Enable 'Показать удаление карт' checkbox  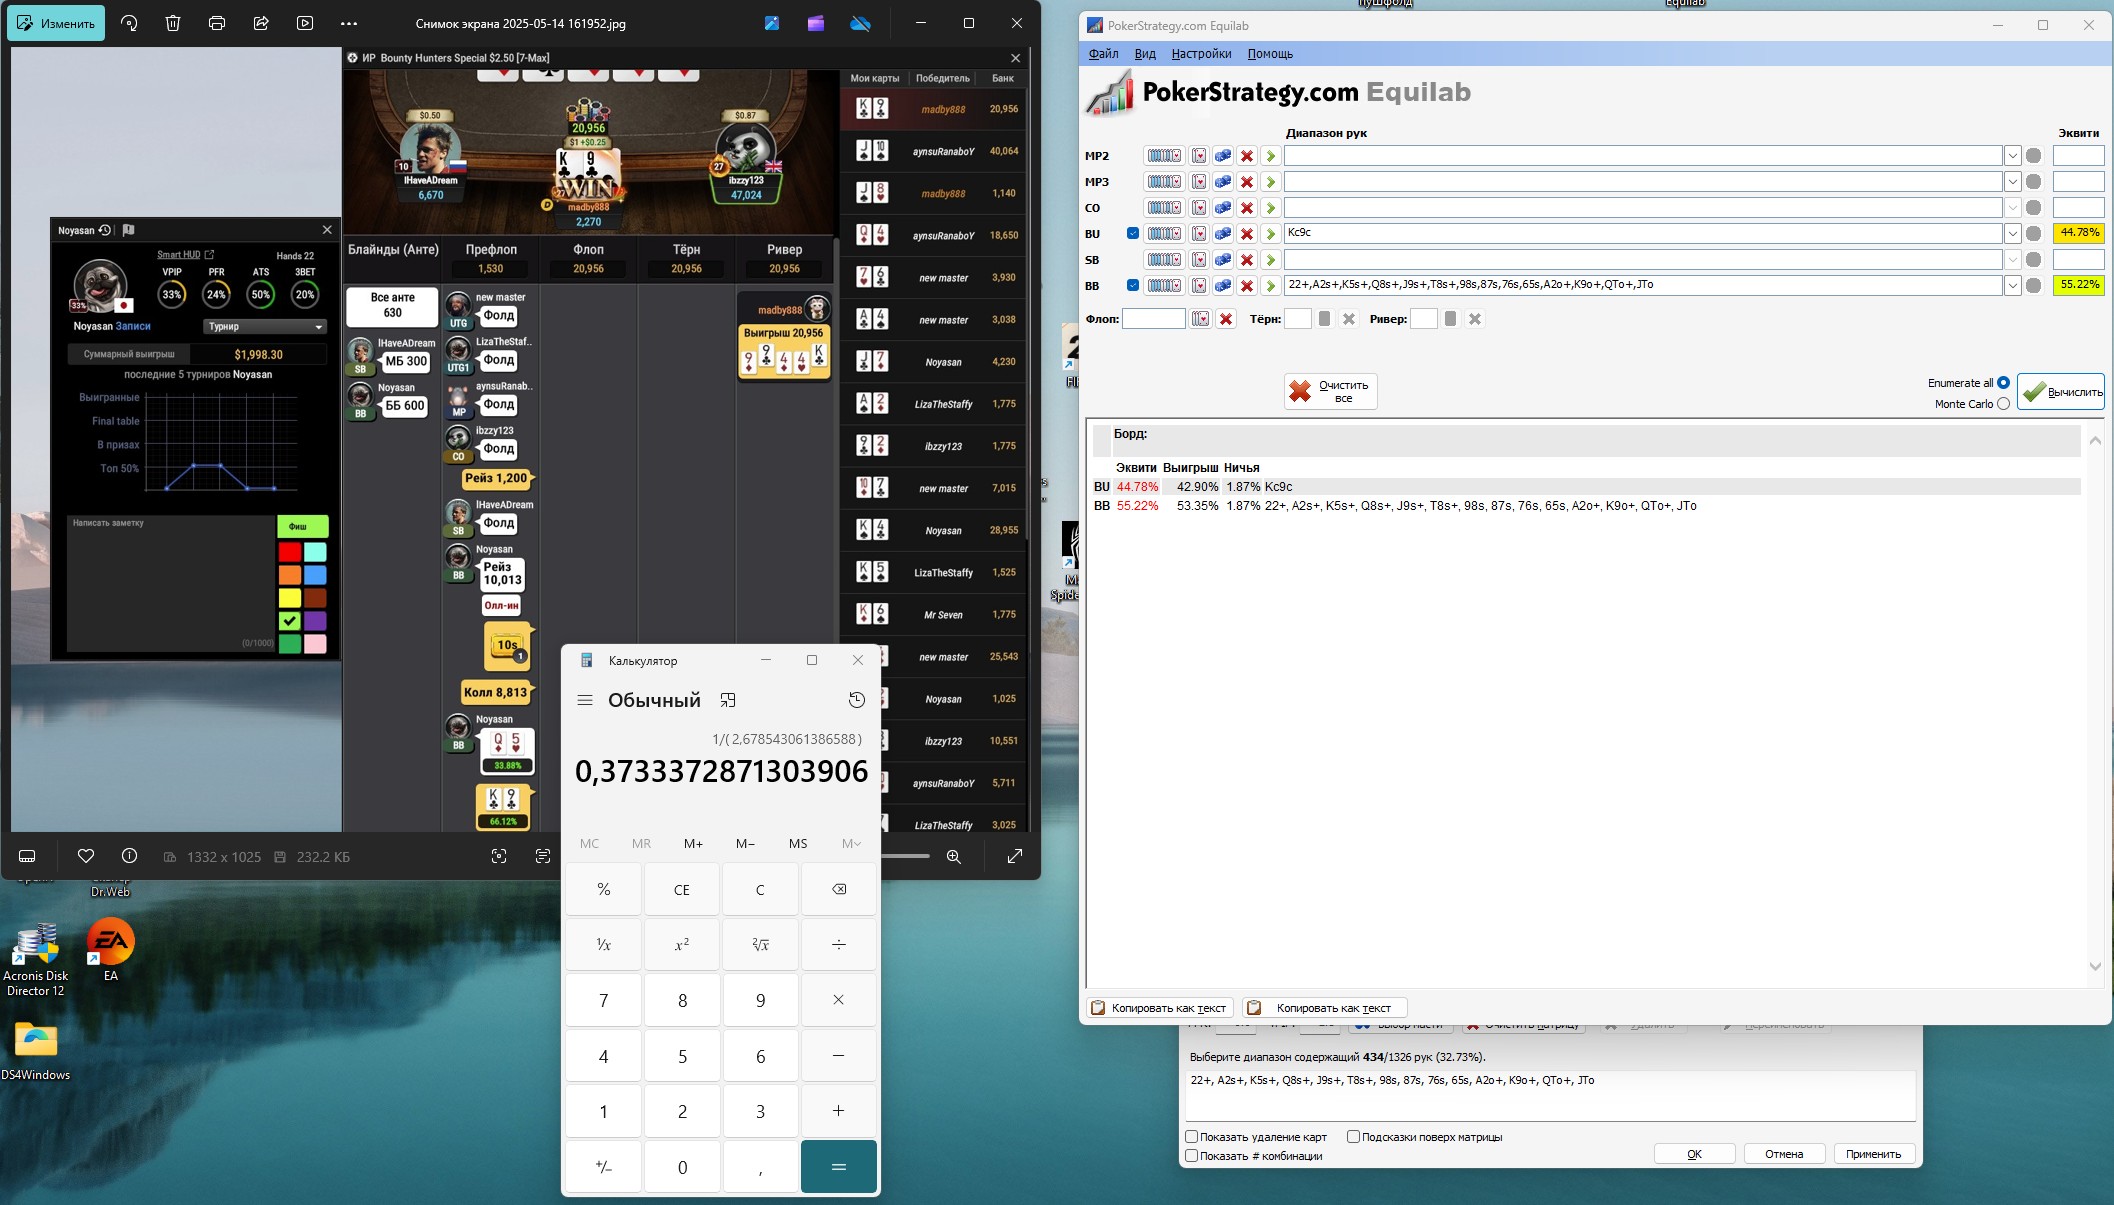(x=1192, y=1137)
